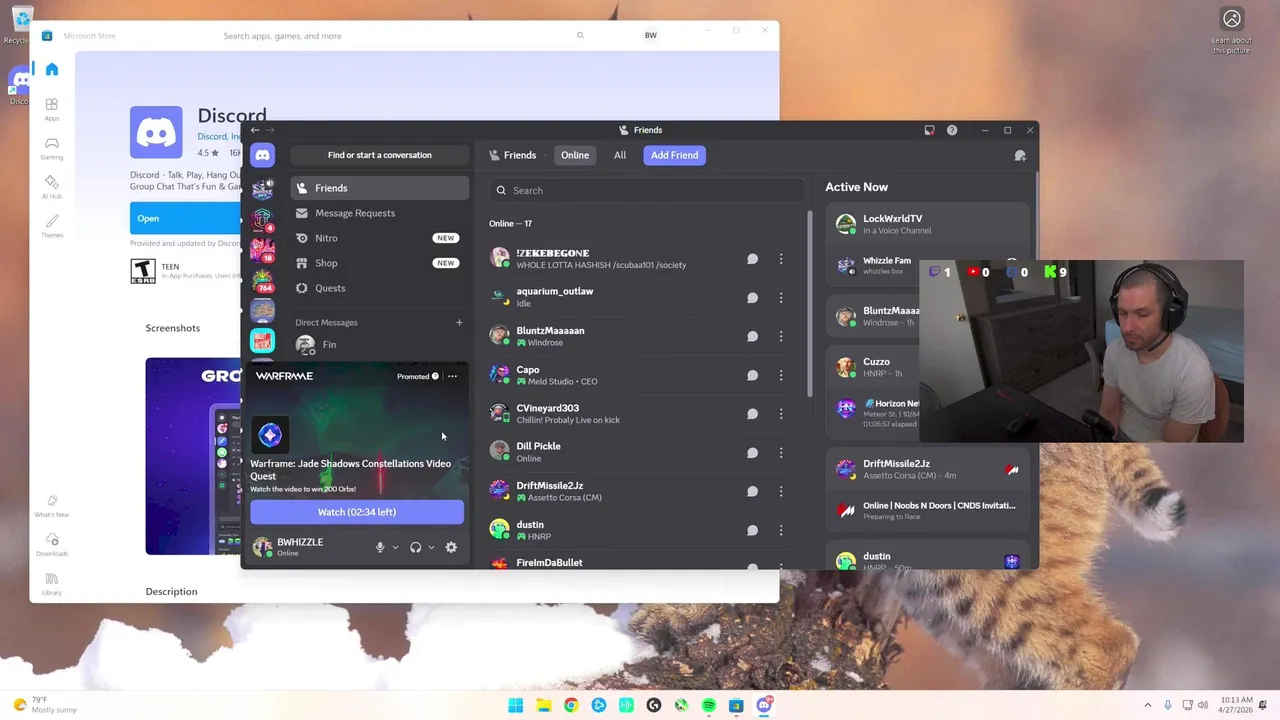The width and height of the screenshot is (1280, 720).
Task: Open Downloads in Microsoft Store sidebar
Action: [x=52, y=544]
